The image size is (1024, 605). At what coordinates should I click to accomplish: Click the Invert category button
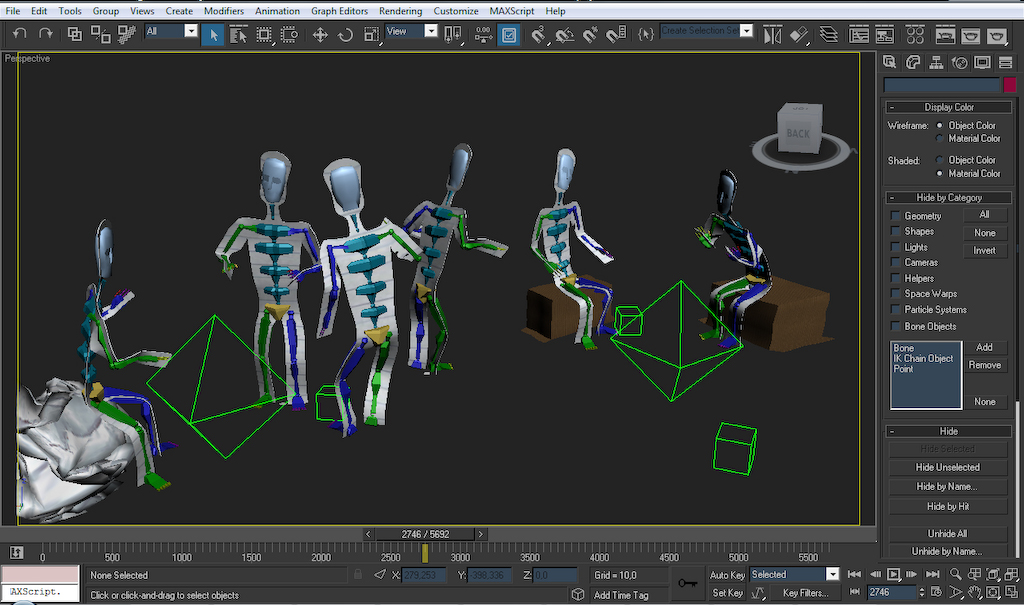985,250
